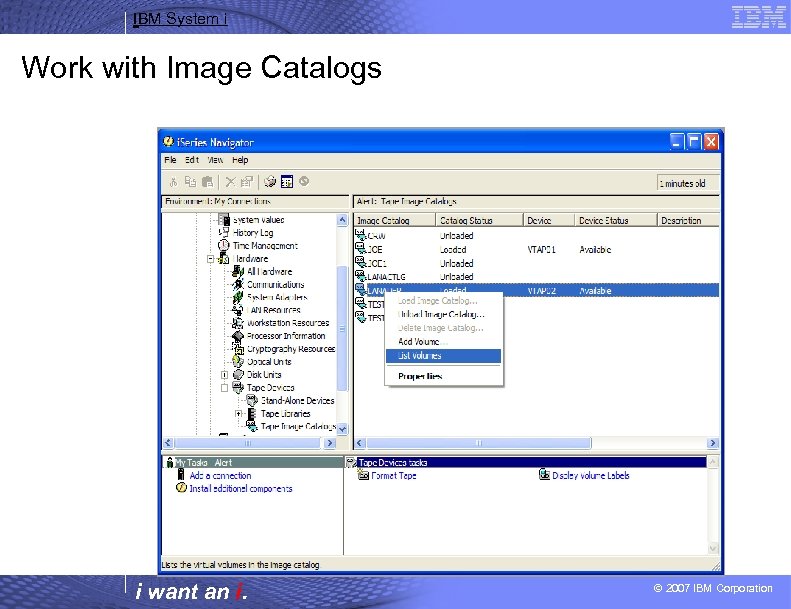Select the LAN Resources tree icon
Image resolution: width=791 pixels, height=609 pixels.
tap(238, 310)
